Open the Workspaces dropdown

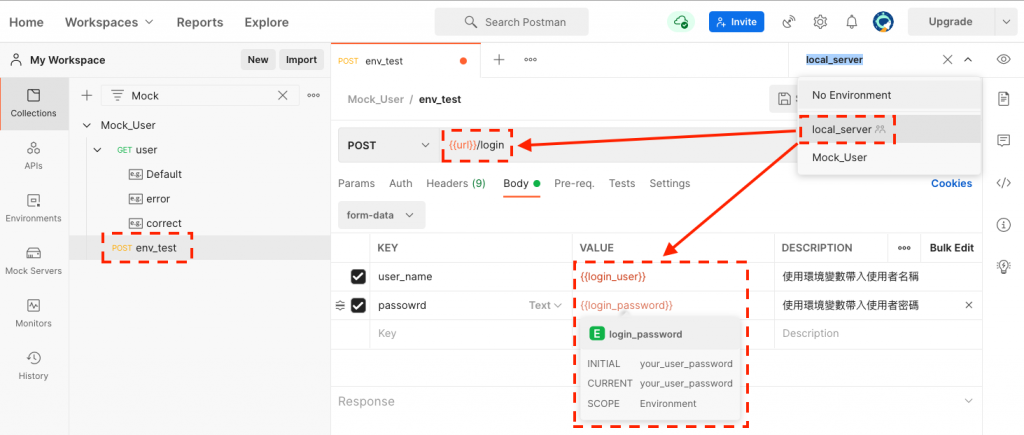(109, 22)
